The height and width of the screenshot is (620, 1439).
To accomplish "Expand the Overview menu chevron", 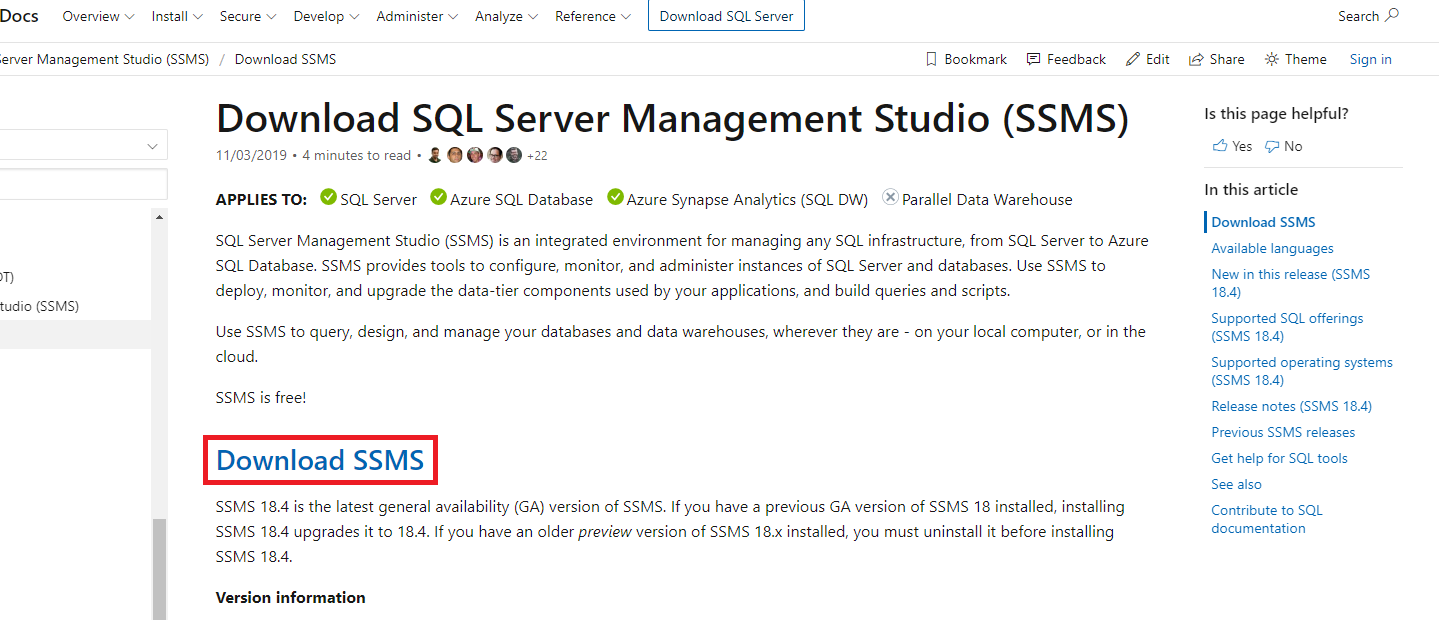I will [129, 16].
